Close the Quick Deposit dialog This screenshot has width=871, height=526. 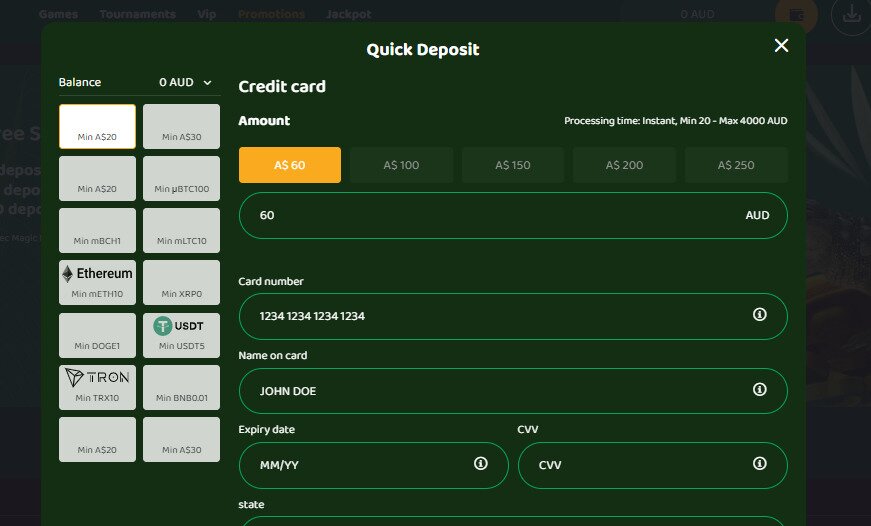point(781,46)
